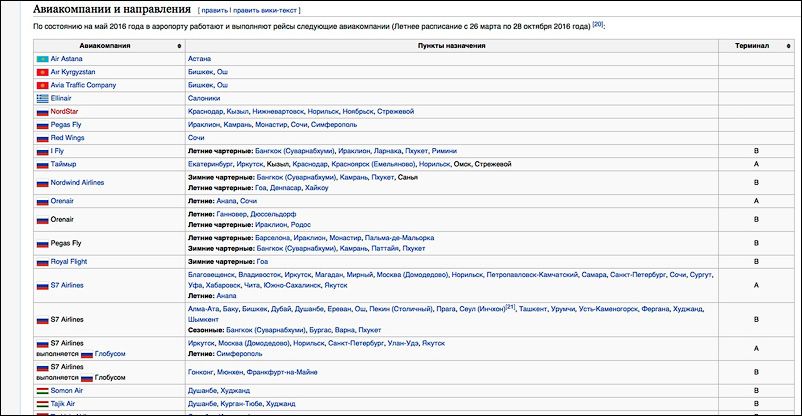Click the Kazakhstan flag beside Air Astana
Viewport: 802px width, 416px height.
pyautogui.click(x=42, y=59)
